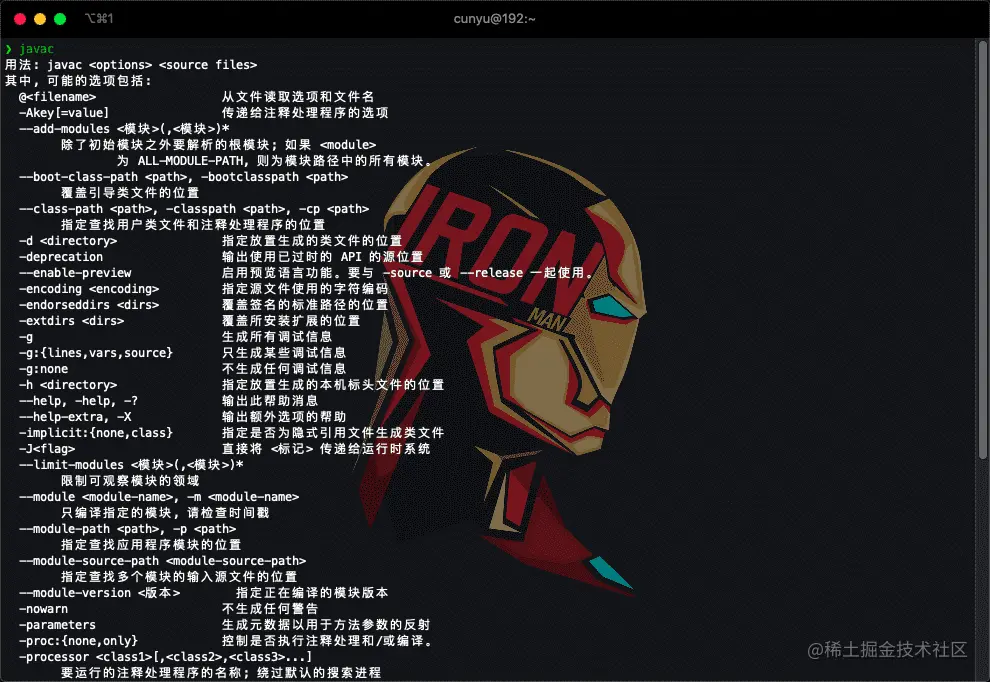Screen dimensions: 990x682
Task: Click the '--enable-preview' option
Action: coord(75,273)
